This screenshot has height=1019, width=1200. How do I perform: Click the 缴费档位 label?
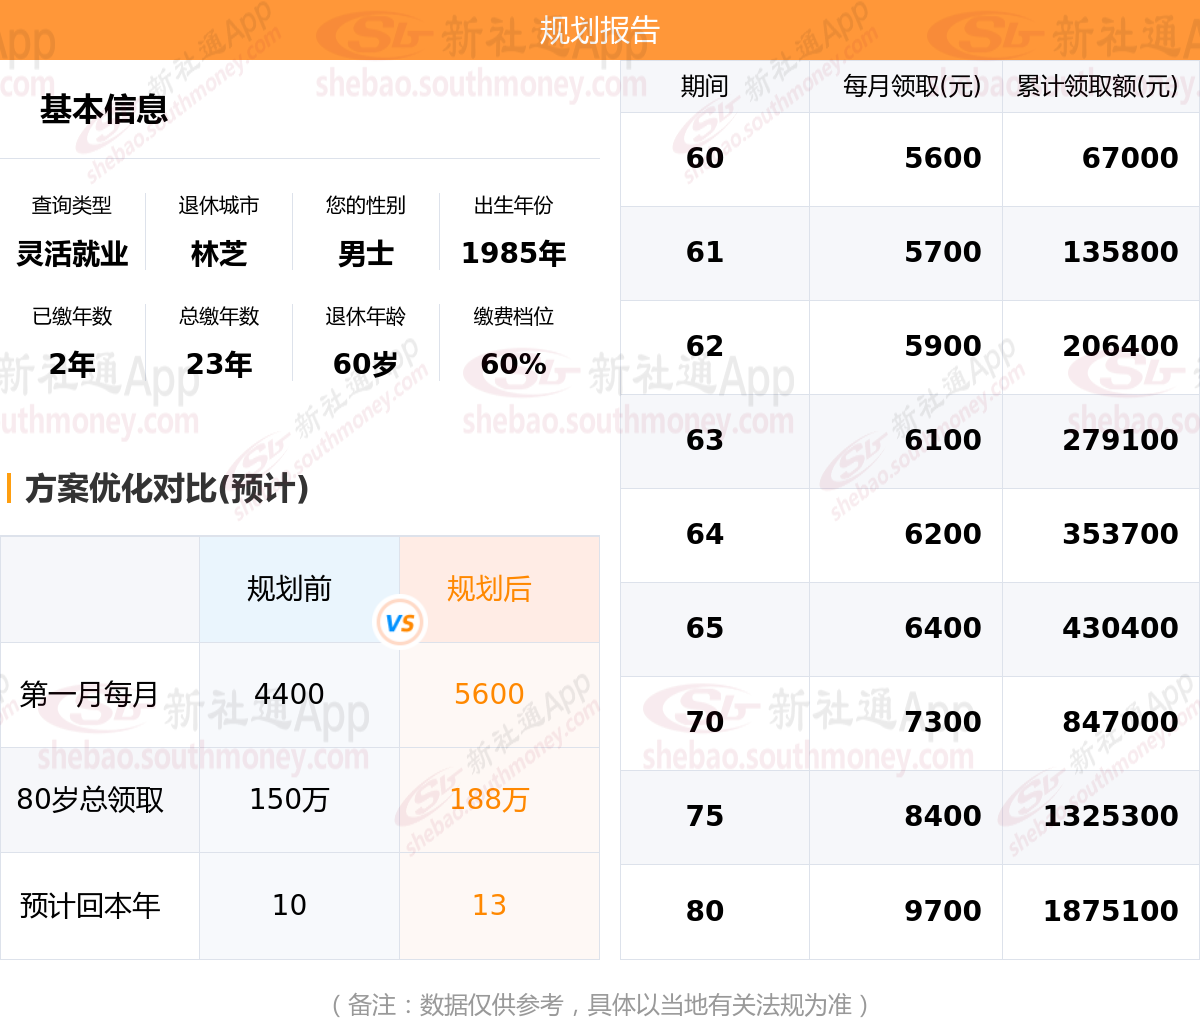[x=513, y=316]
